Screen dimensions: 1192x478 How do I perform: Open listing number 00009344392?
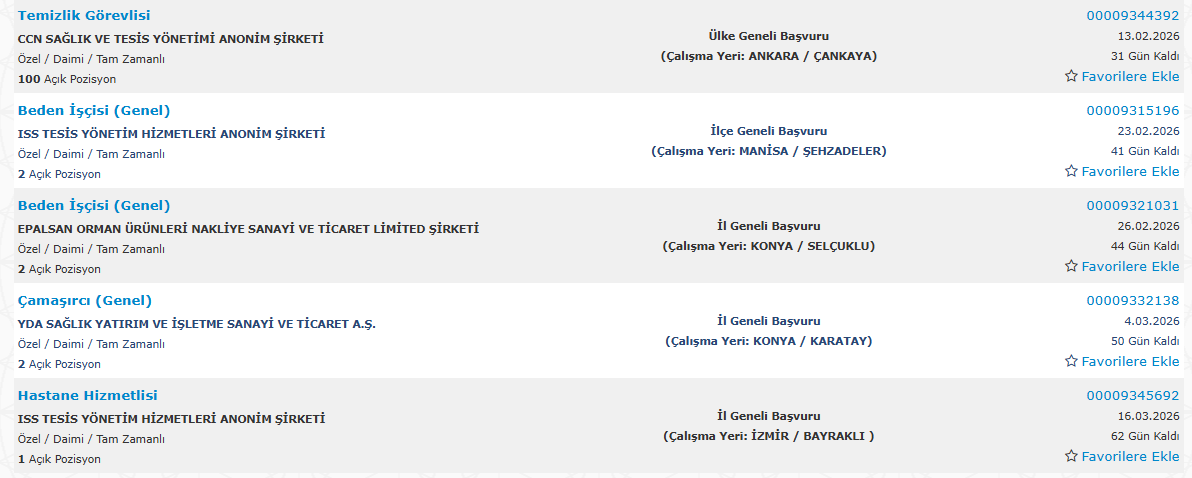click(1133, 16)
